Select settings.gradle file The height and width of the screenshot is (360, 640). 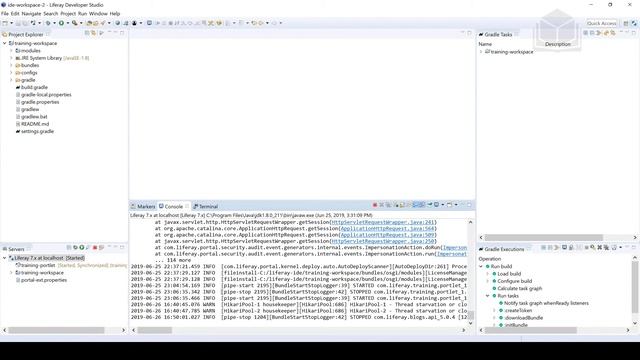(x=34, y=131)
